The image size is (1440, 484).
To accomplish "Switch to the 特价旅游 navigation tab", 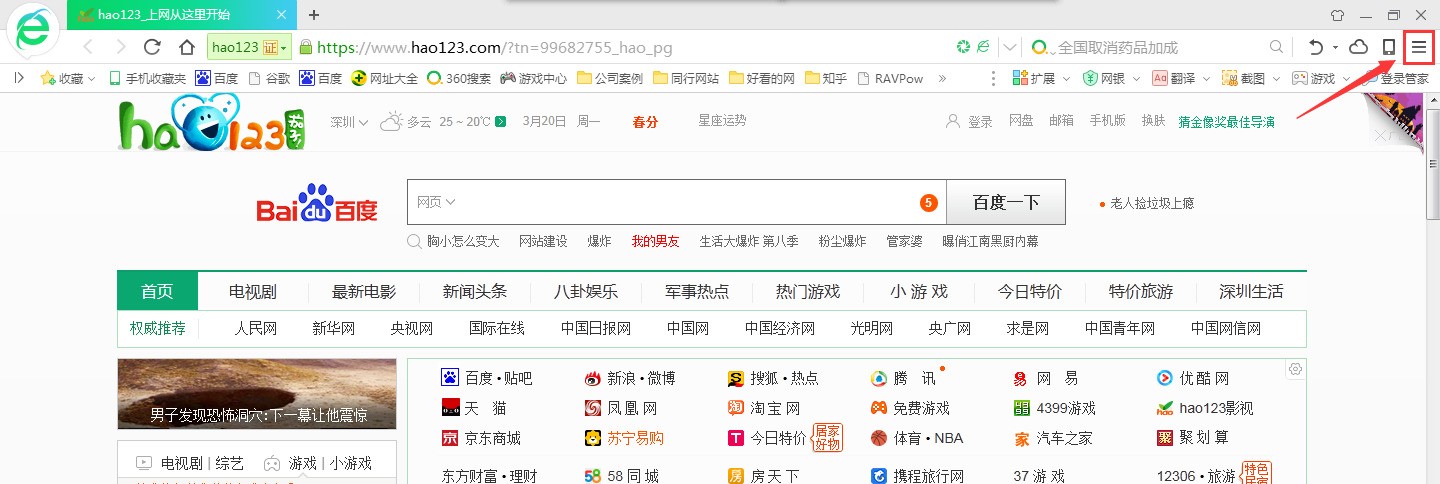I will (x=1141, y=292).
